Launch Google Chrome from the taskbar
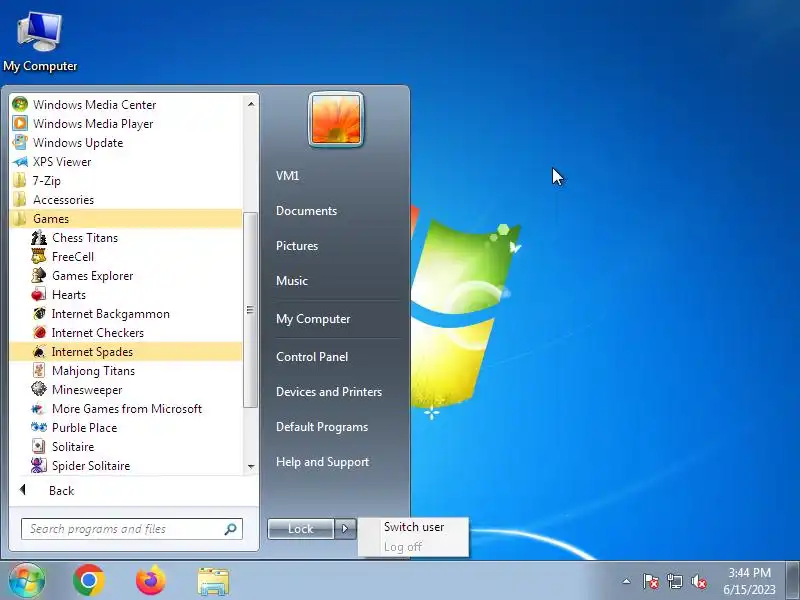Viewport: 800px width, 600px height. 89,581
